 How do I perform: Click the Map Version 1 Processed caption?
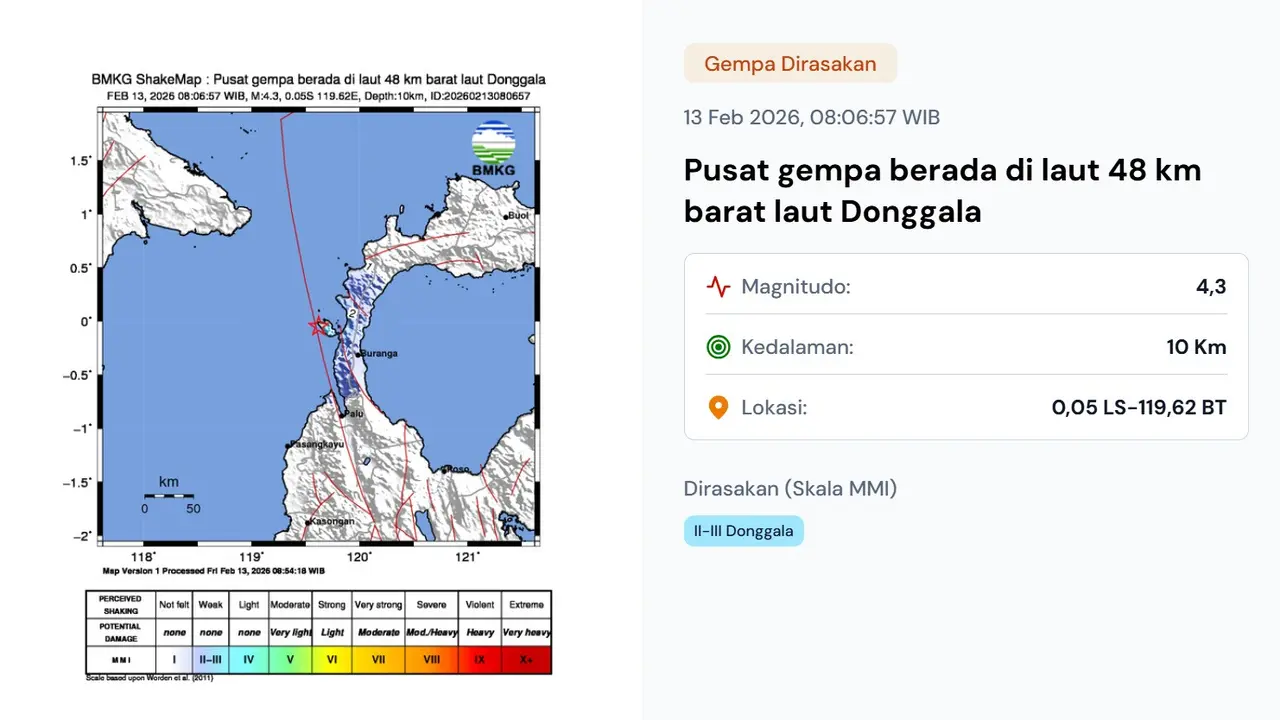click(214, 571)
